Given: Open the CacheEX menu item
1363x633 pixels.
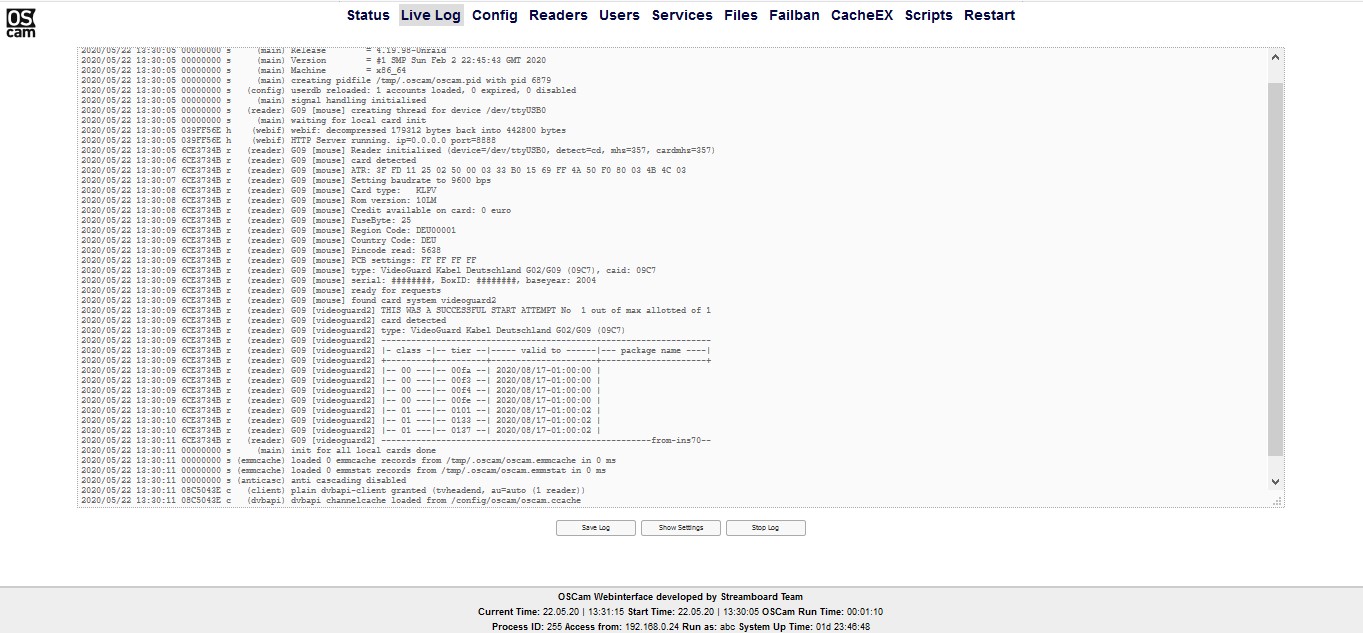Looking at the screenshot, I should (x=862, y=15).
